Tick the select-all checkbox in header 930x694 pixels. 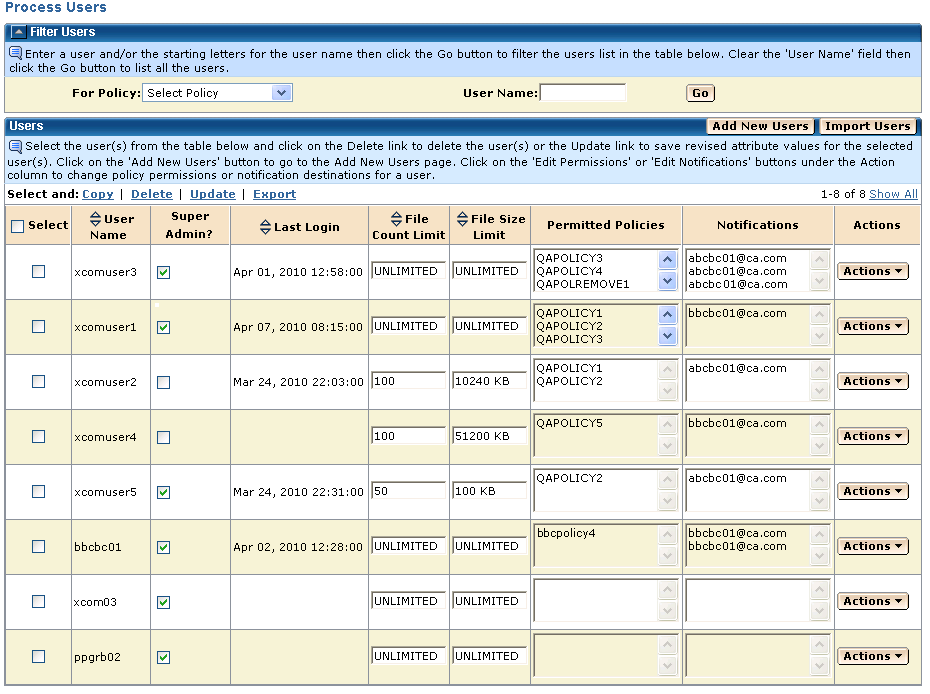click(17, 226)
